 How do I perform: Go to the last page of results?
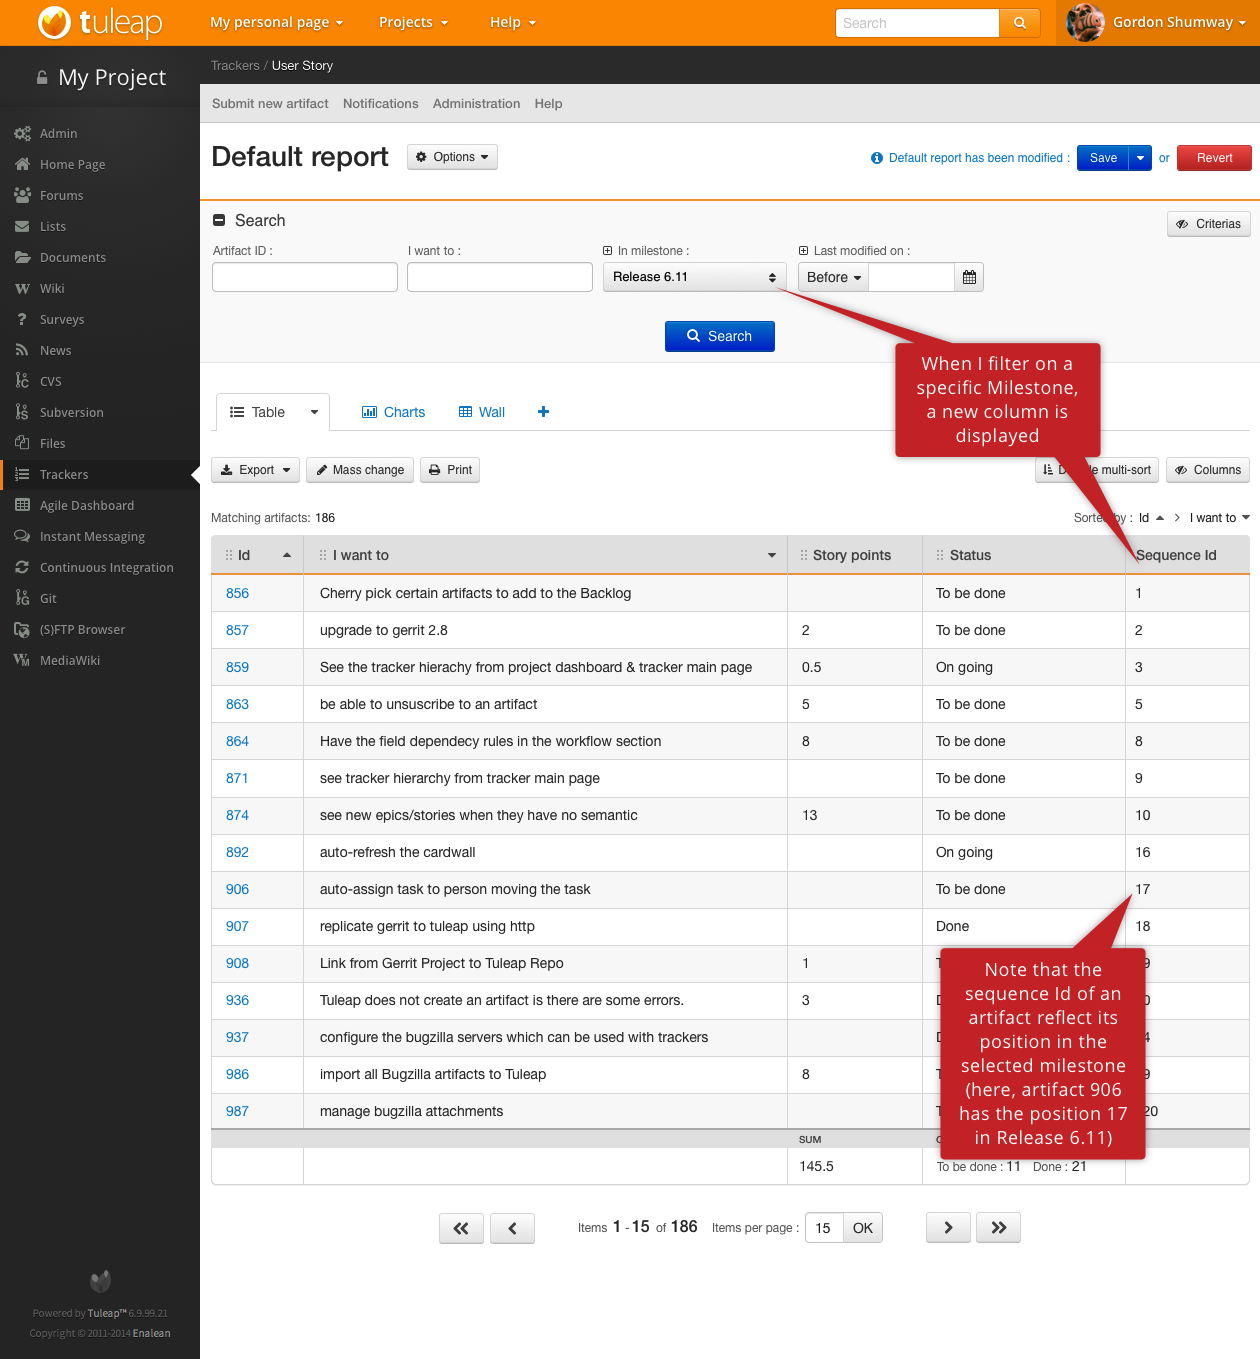point(998,1228)
